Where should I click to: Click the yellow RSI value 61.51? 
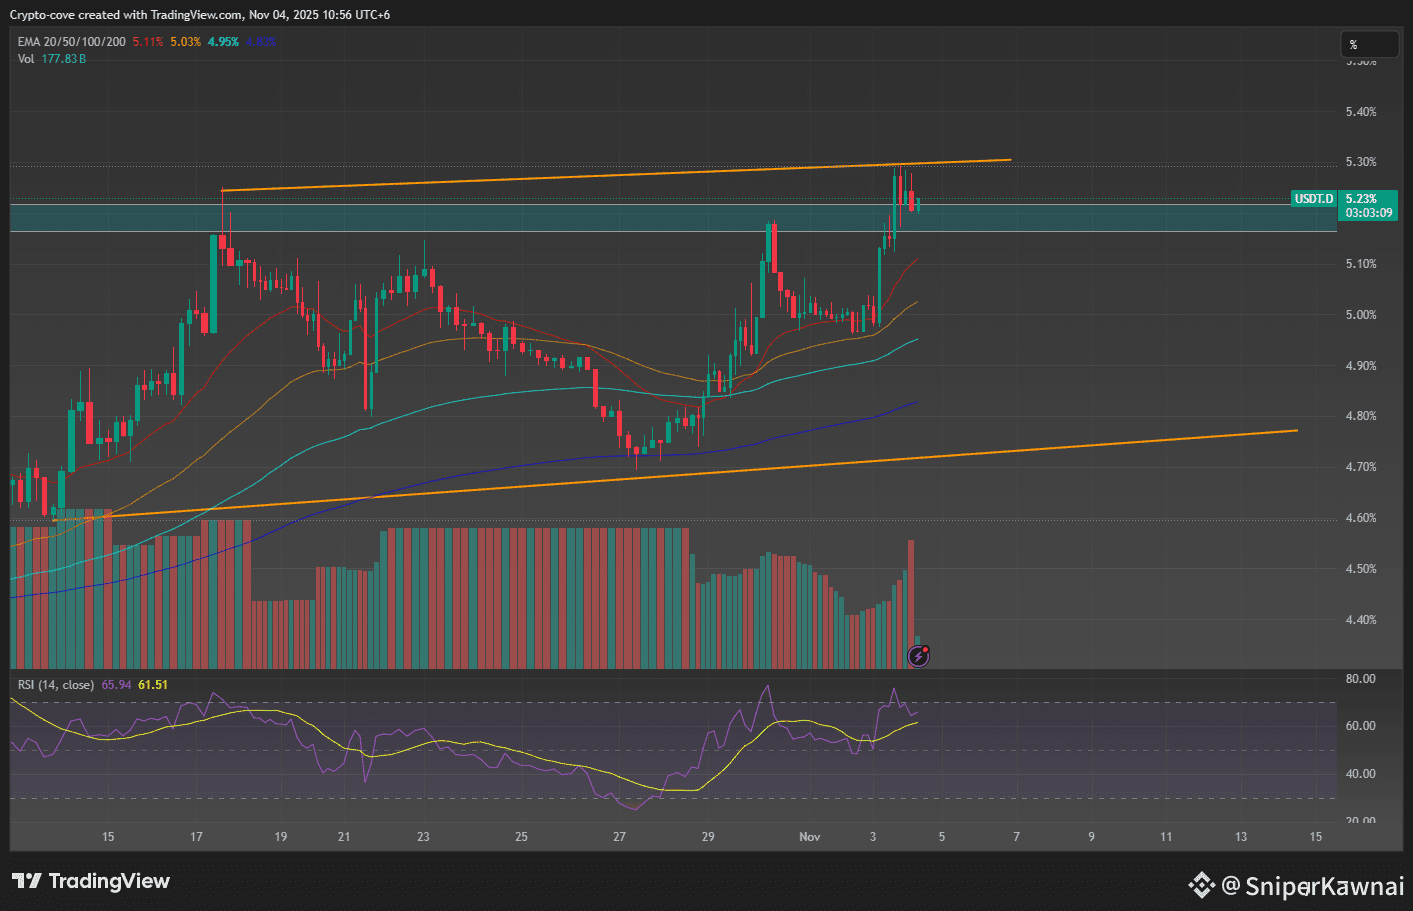pyautogui.click(x=153, y=685)
